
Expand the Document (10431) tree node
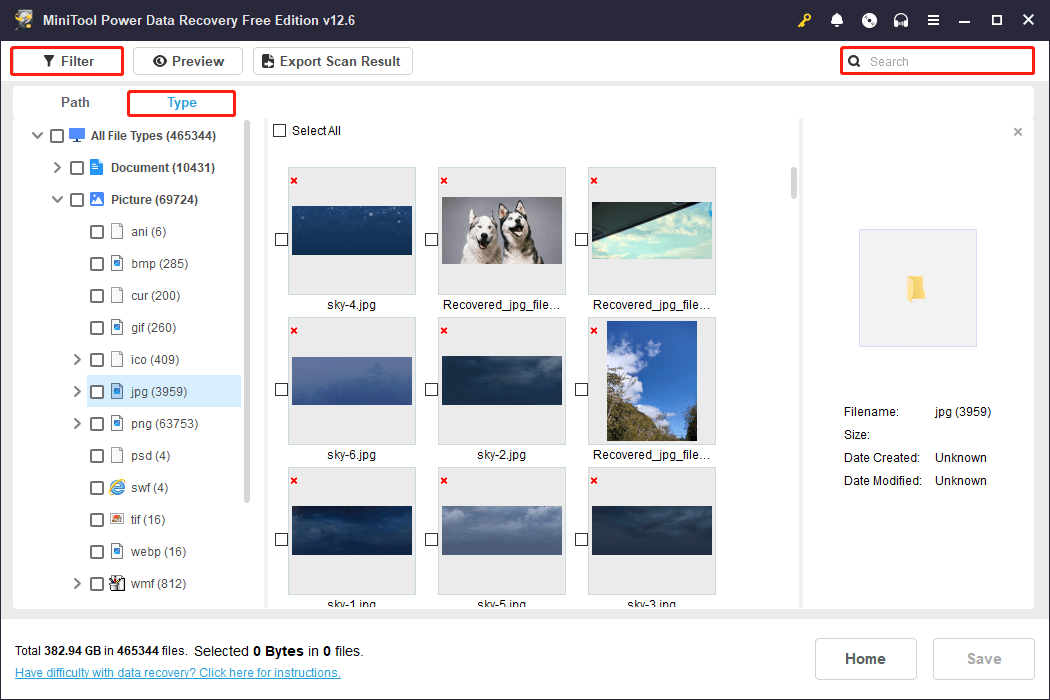click(x=57, y=167)
